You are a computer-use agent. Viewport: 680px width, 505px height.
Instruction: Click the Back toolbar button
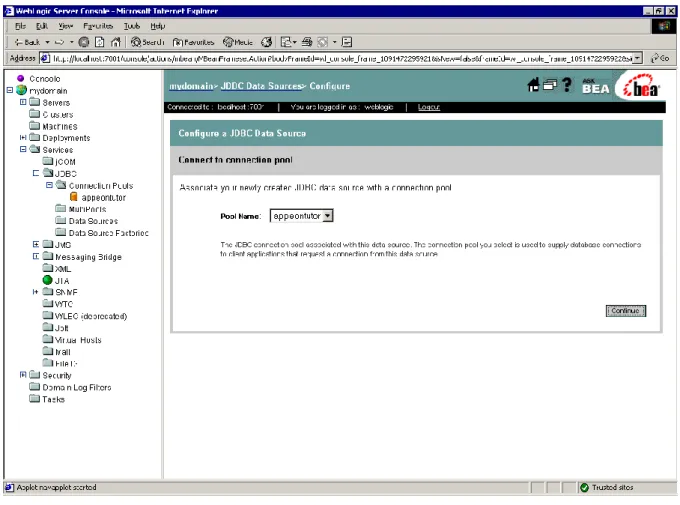pyautogui.click(x=27, y=42)
